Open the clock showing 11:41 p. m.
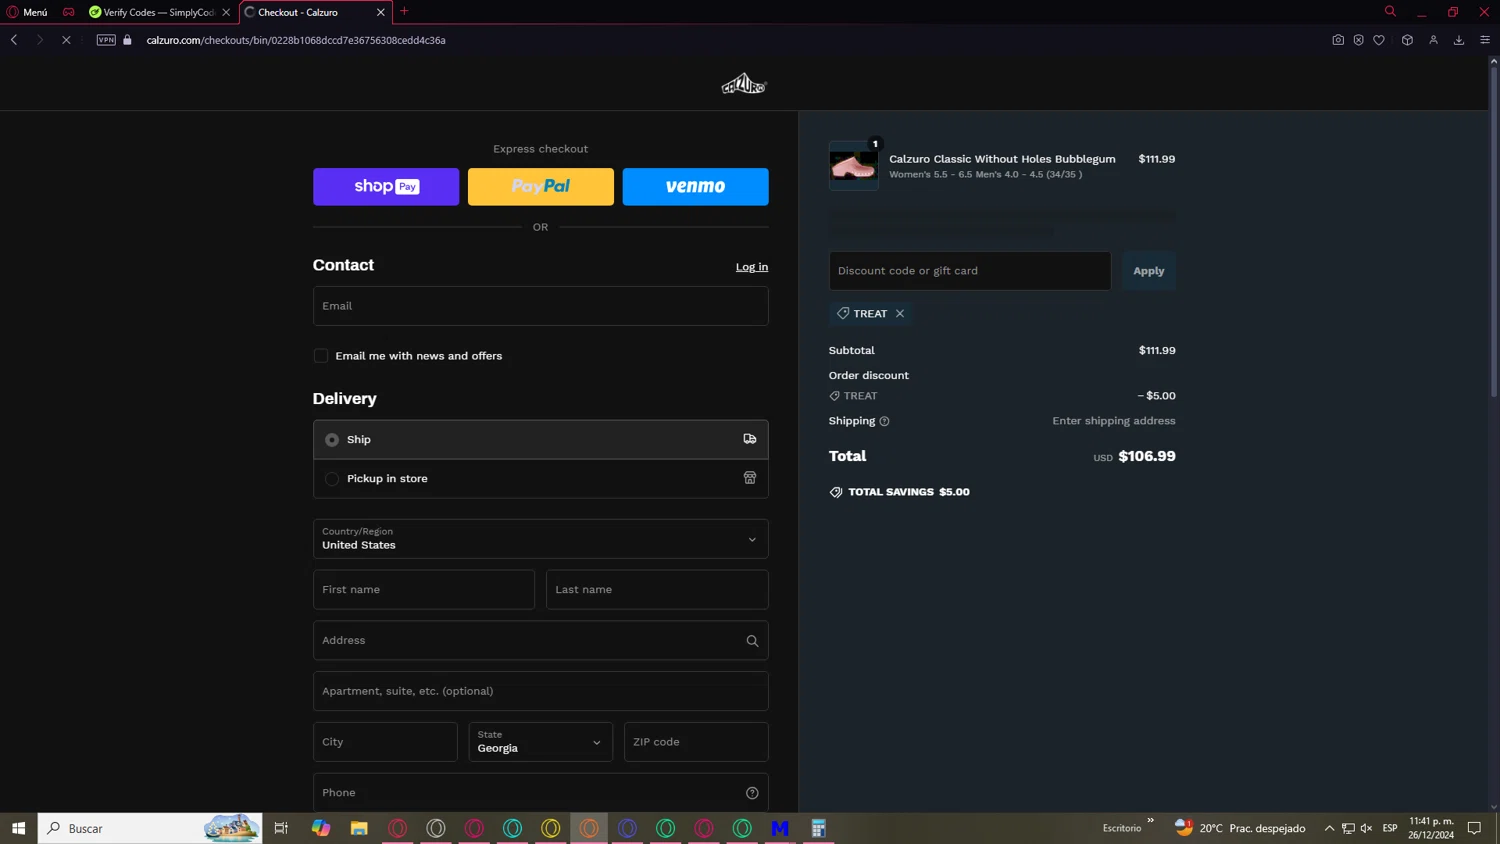Viewport: 1500px width, 844px height. 1431,828
